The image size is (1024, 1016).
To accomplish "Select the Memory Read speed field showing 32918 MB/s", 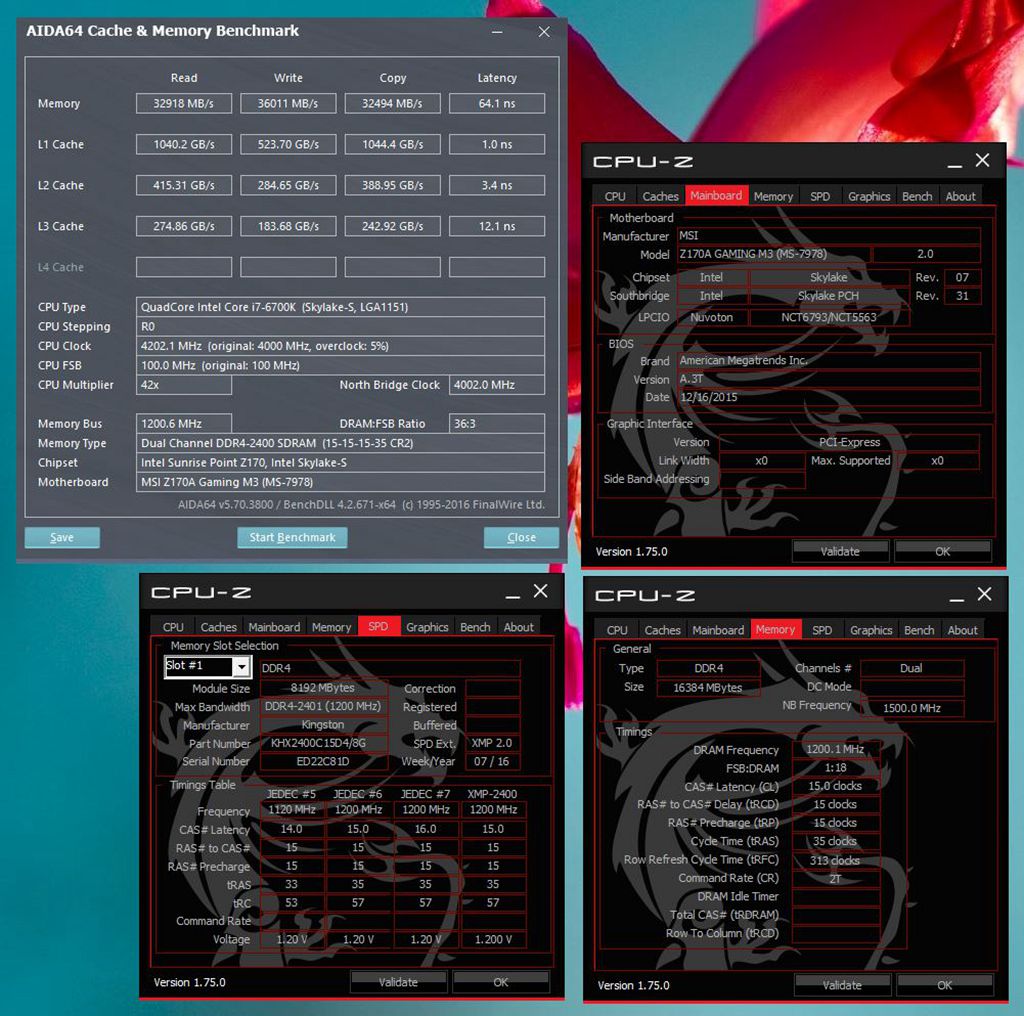I will [183, 103].
